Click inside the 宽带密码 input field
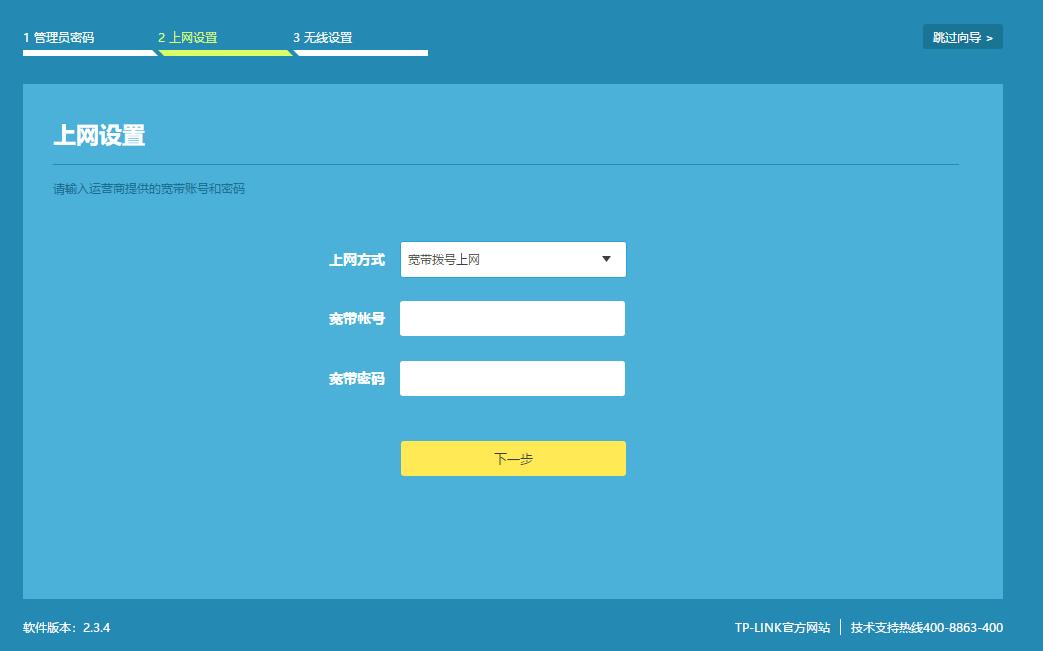1043x651 pixels. tap(512, 378)
